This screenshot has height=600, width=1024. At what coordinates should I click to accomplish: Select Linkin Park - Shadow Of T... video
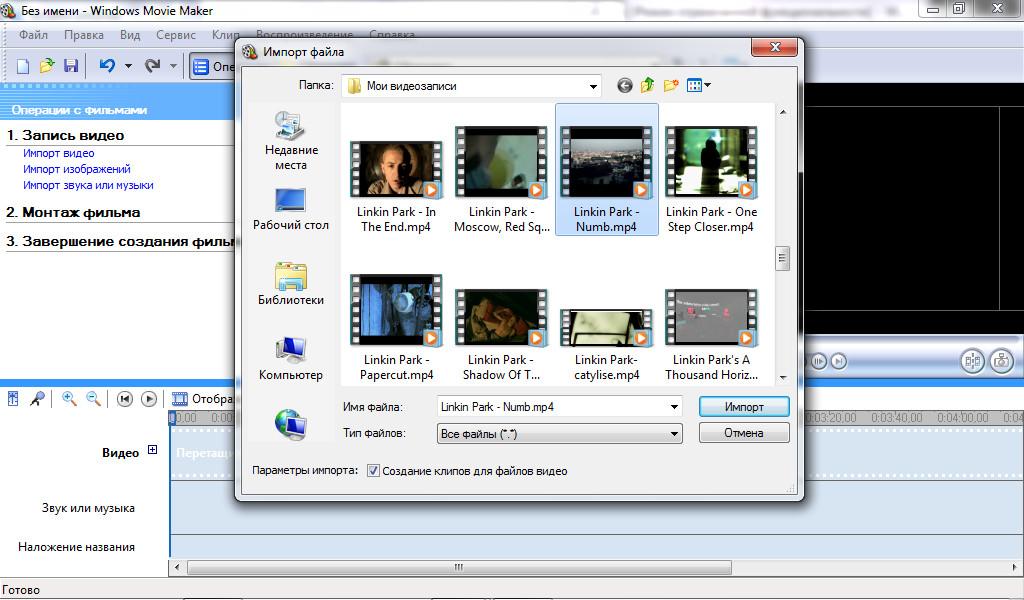(502, 335)
